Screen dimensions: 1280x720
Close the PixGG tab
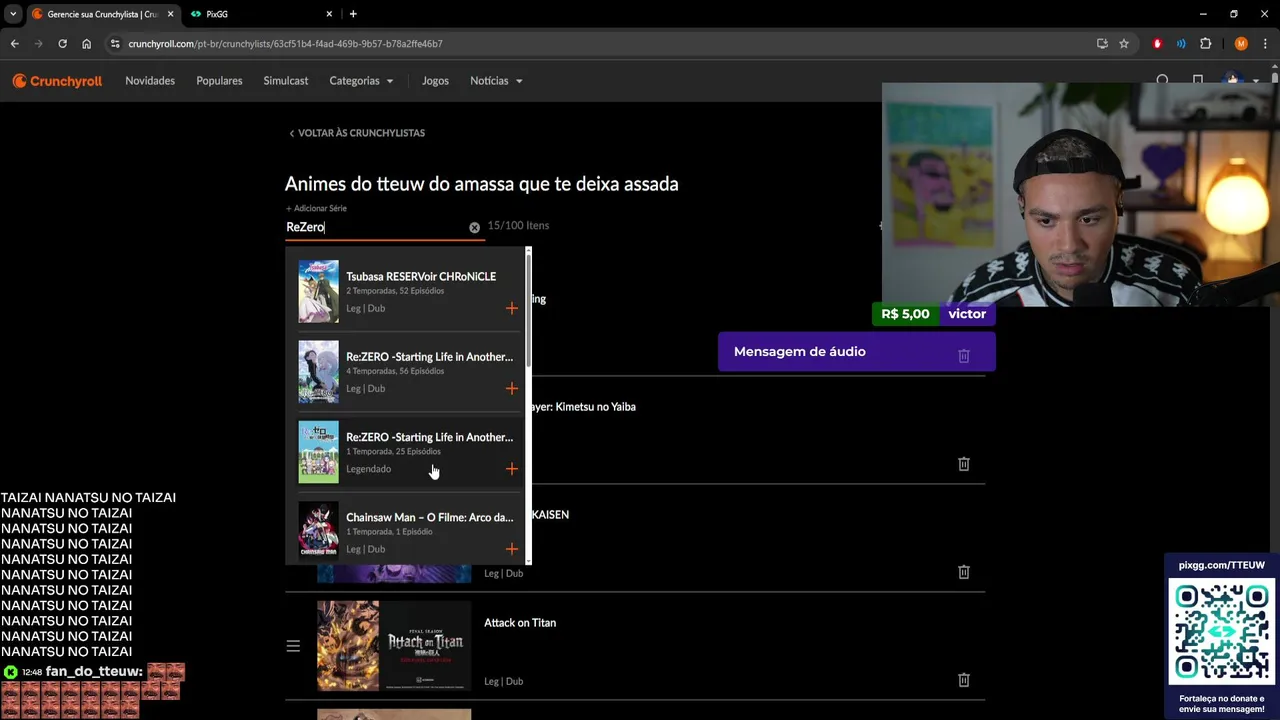[330, 14]
